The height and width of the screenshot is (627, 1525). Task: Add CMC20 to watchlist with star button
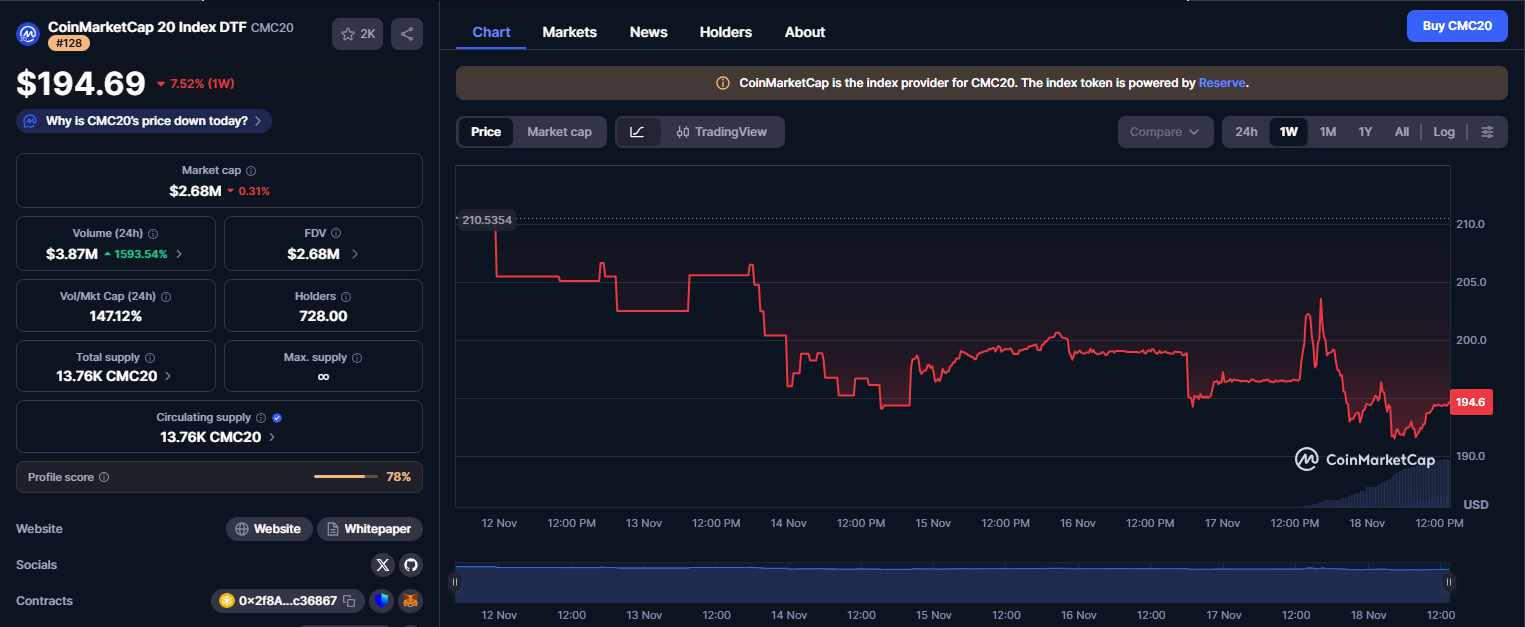click(x=358, y=34)
